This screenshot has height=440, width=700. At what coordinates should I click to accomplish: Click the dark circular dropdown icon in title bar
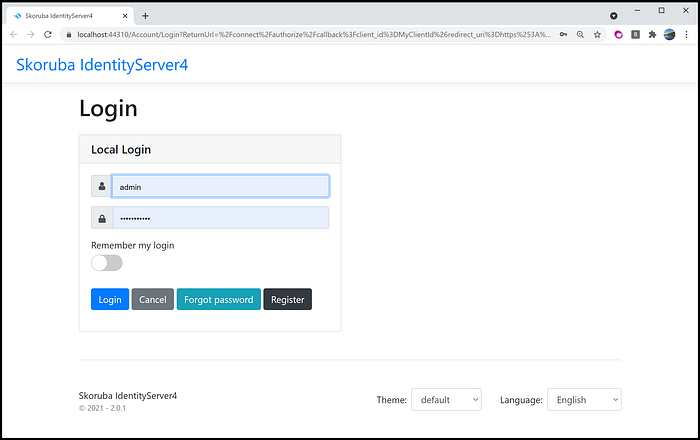pyautogui.click(x=614, y=16)
